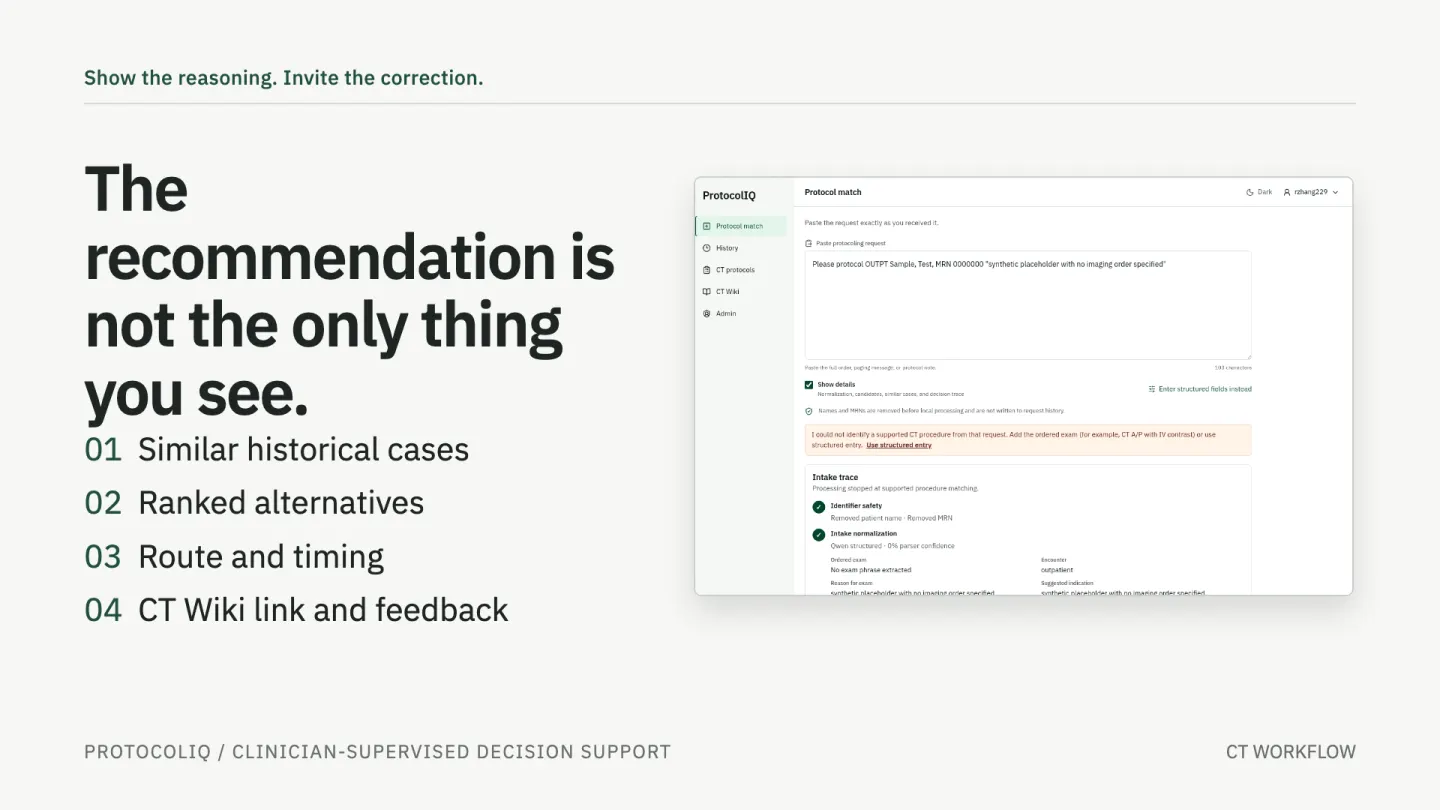The width and height of the screenshot is (1440, 810).
Task: Click '01 Similar historical cases' list item
Action: (277, 450)
